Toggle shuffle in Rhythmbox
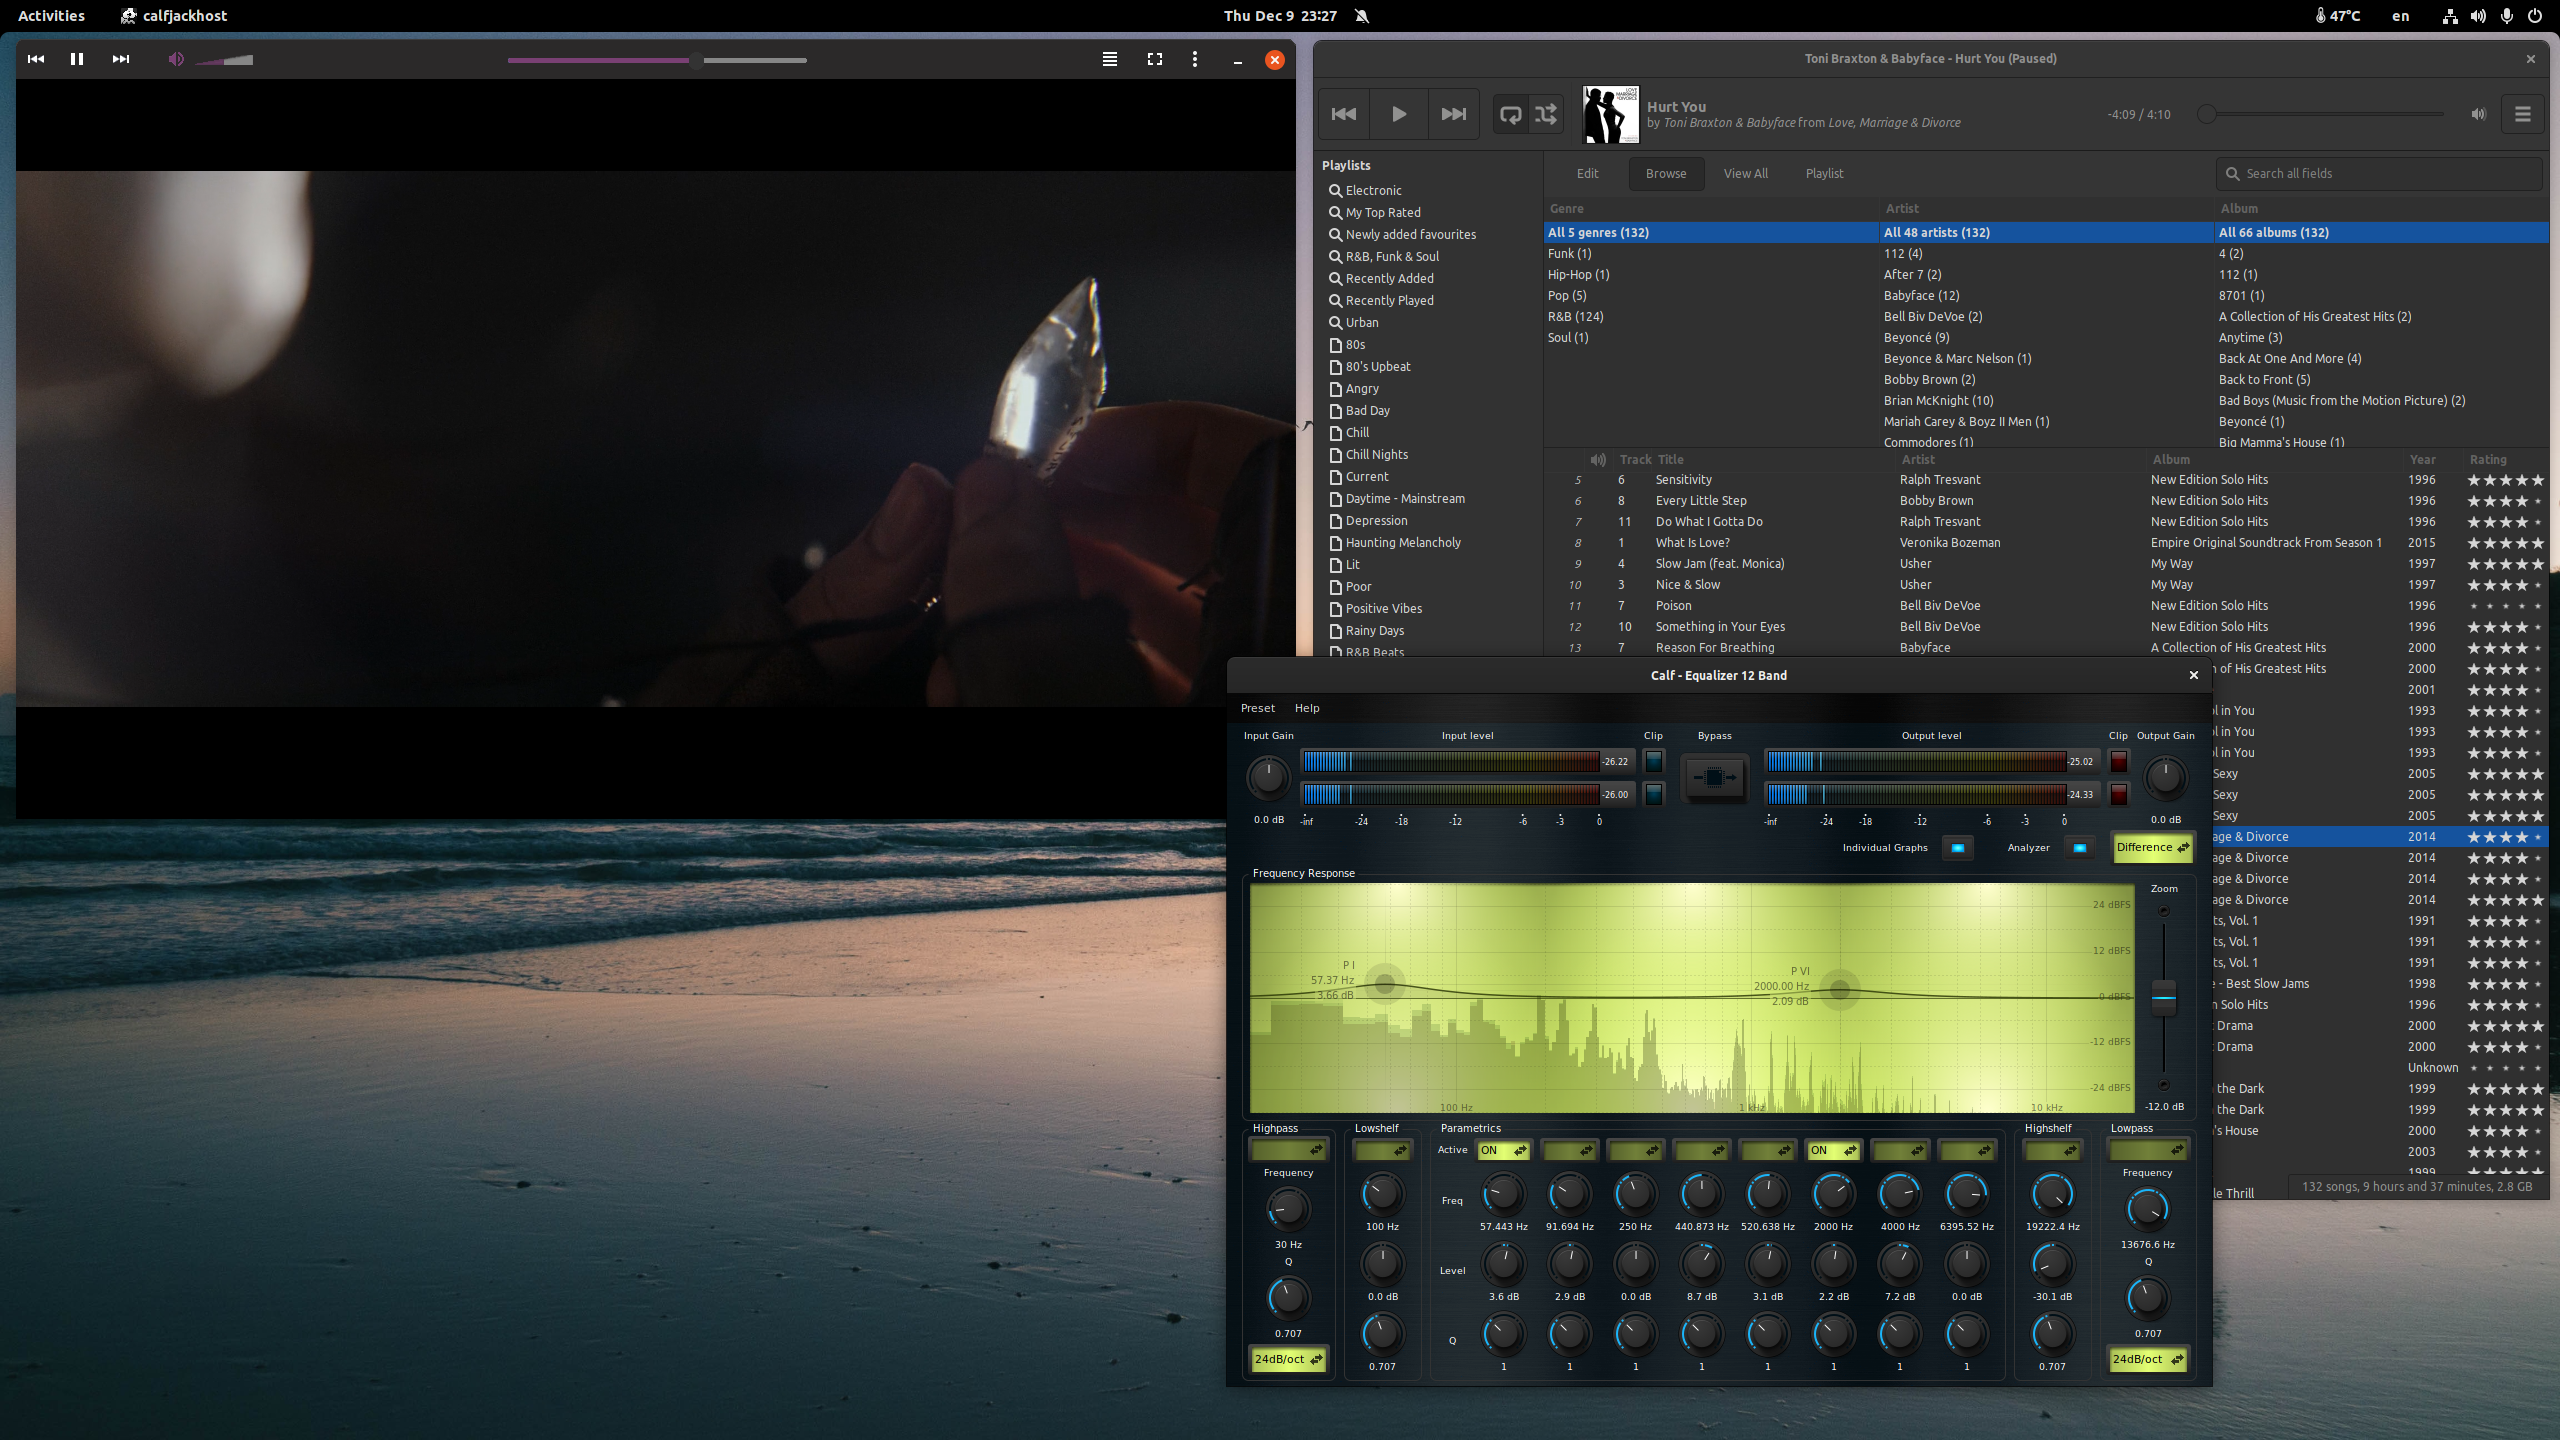 (x=1546, y=114)
